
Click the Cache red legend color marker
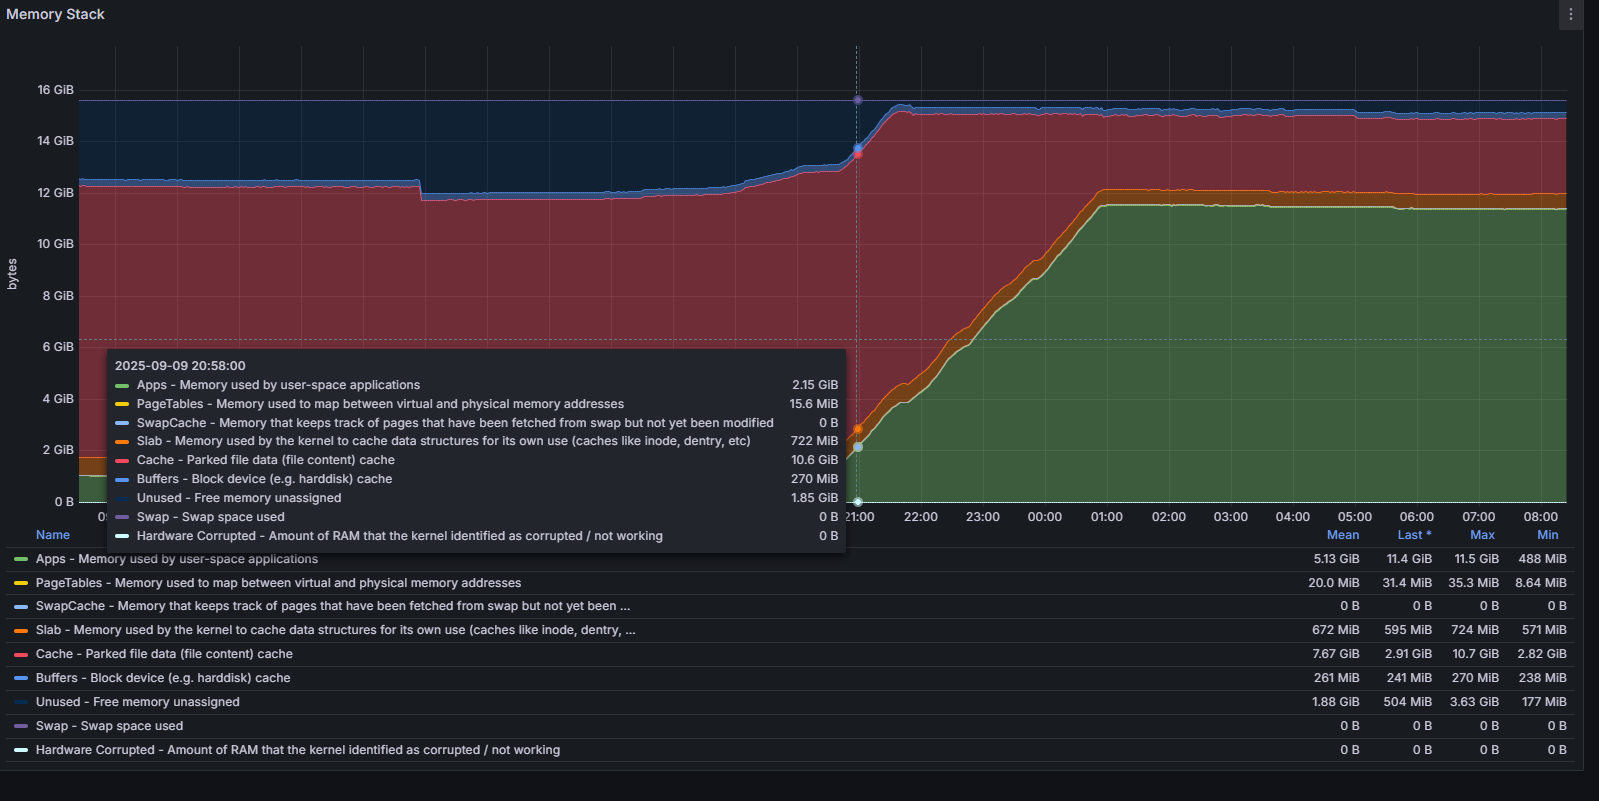tap(21, 654)
